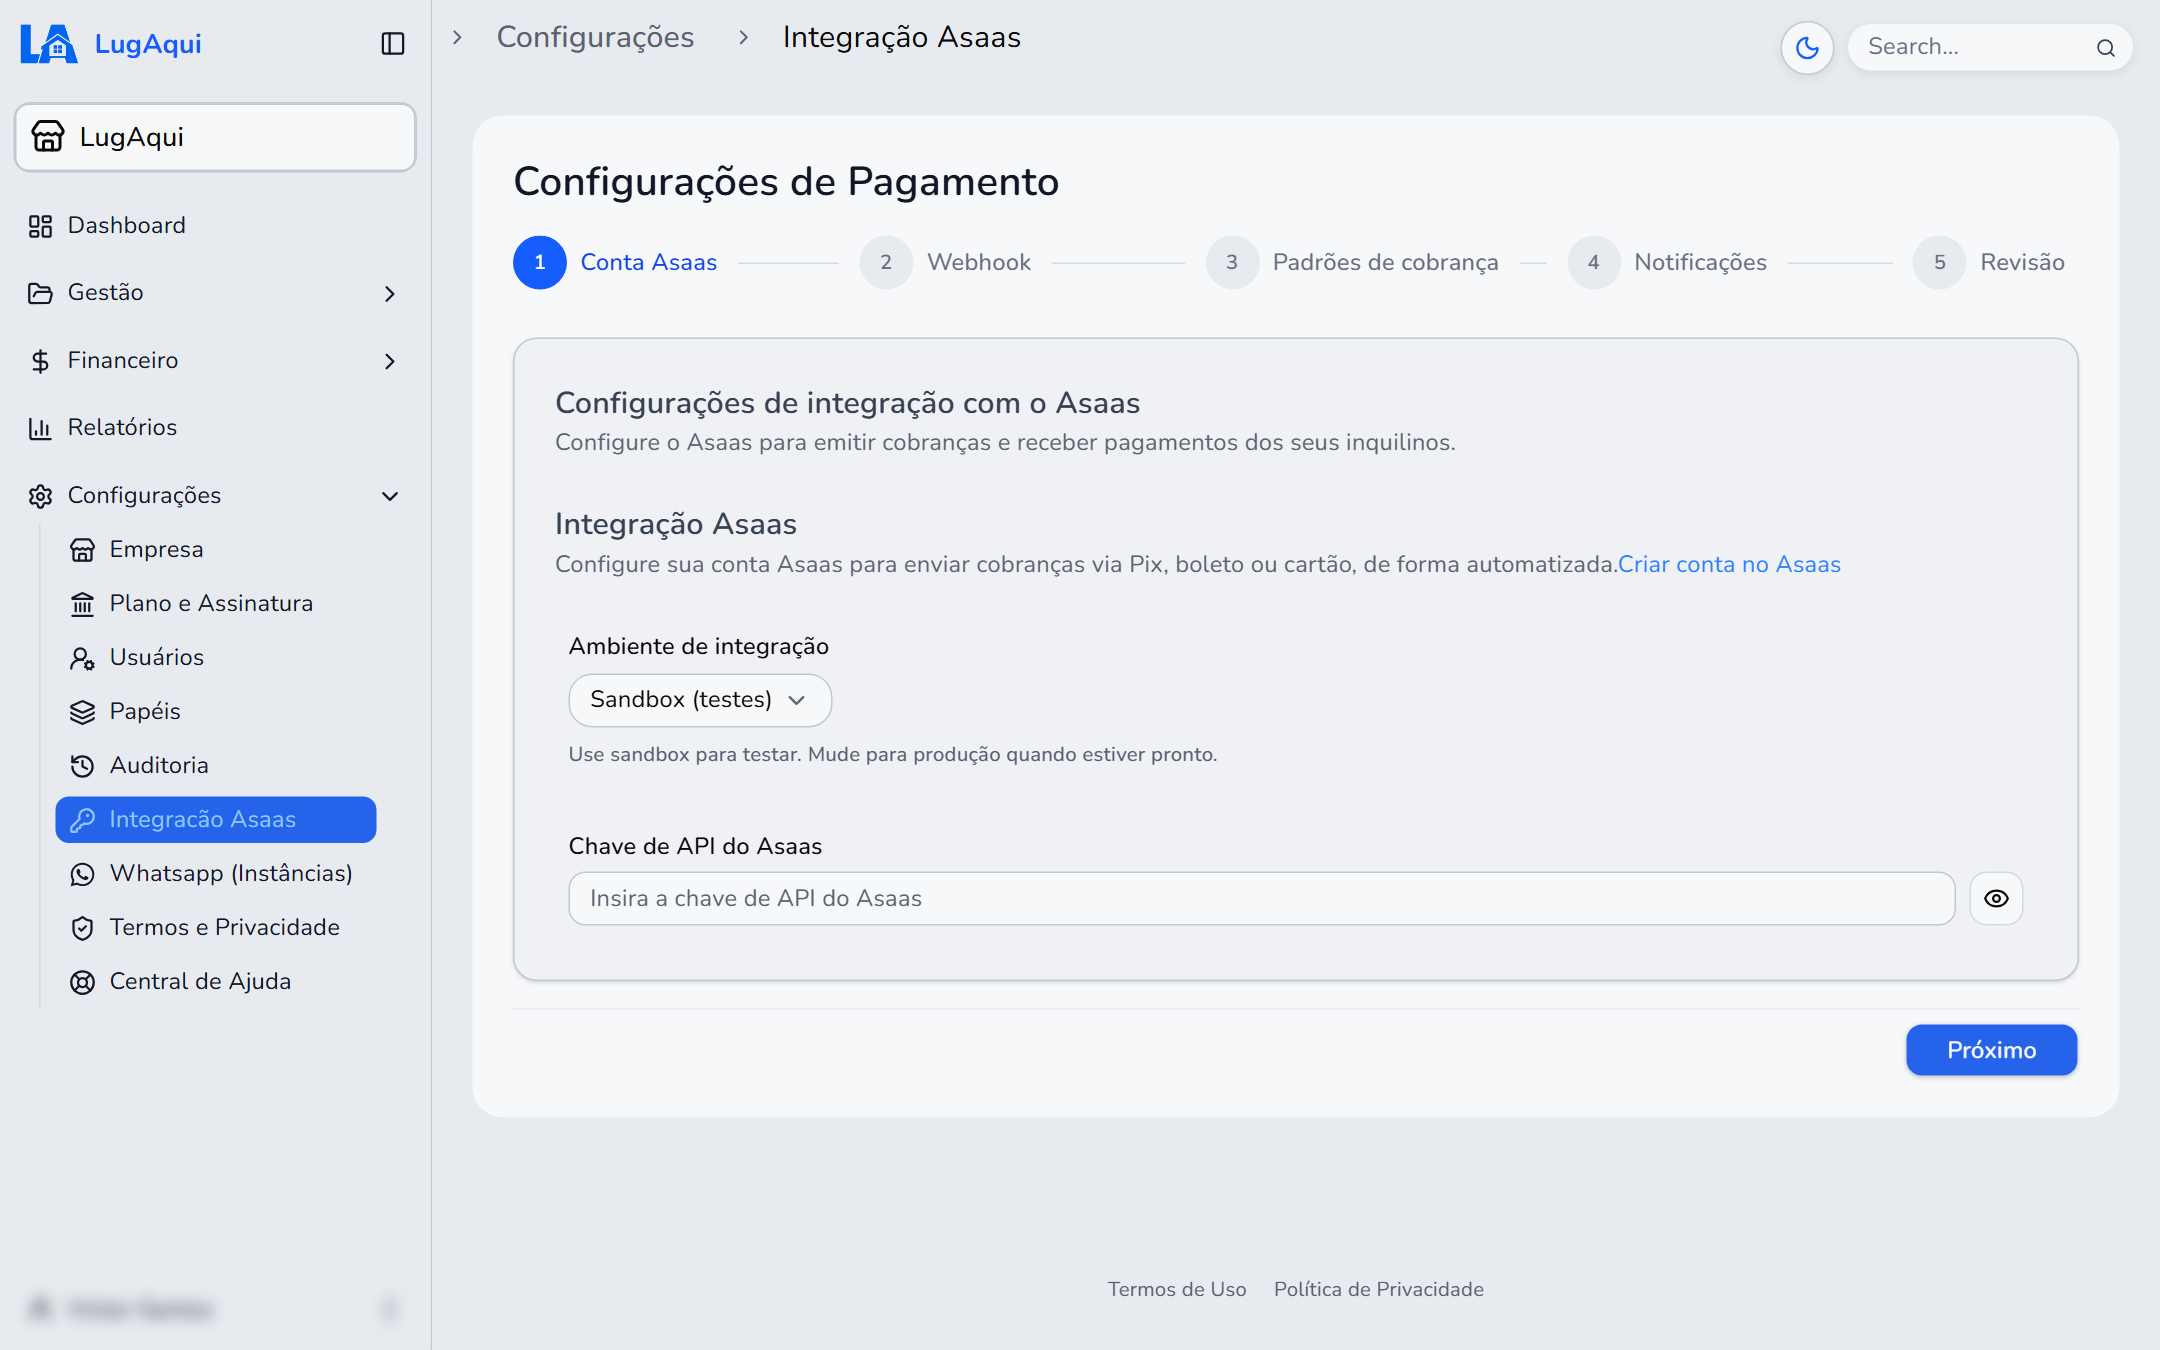Screen dimensions: 2160x1350
Task: Expand the Gestão menu chevron
Action: (x=390, y=293)
